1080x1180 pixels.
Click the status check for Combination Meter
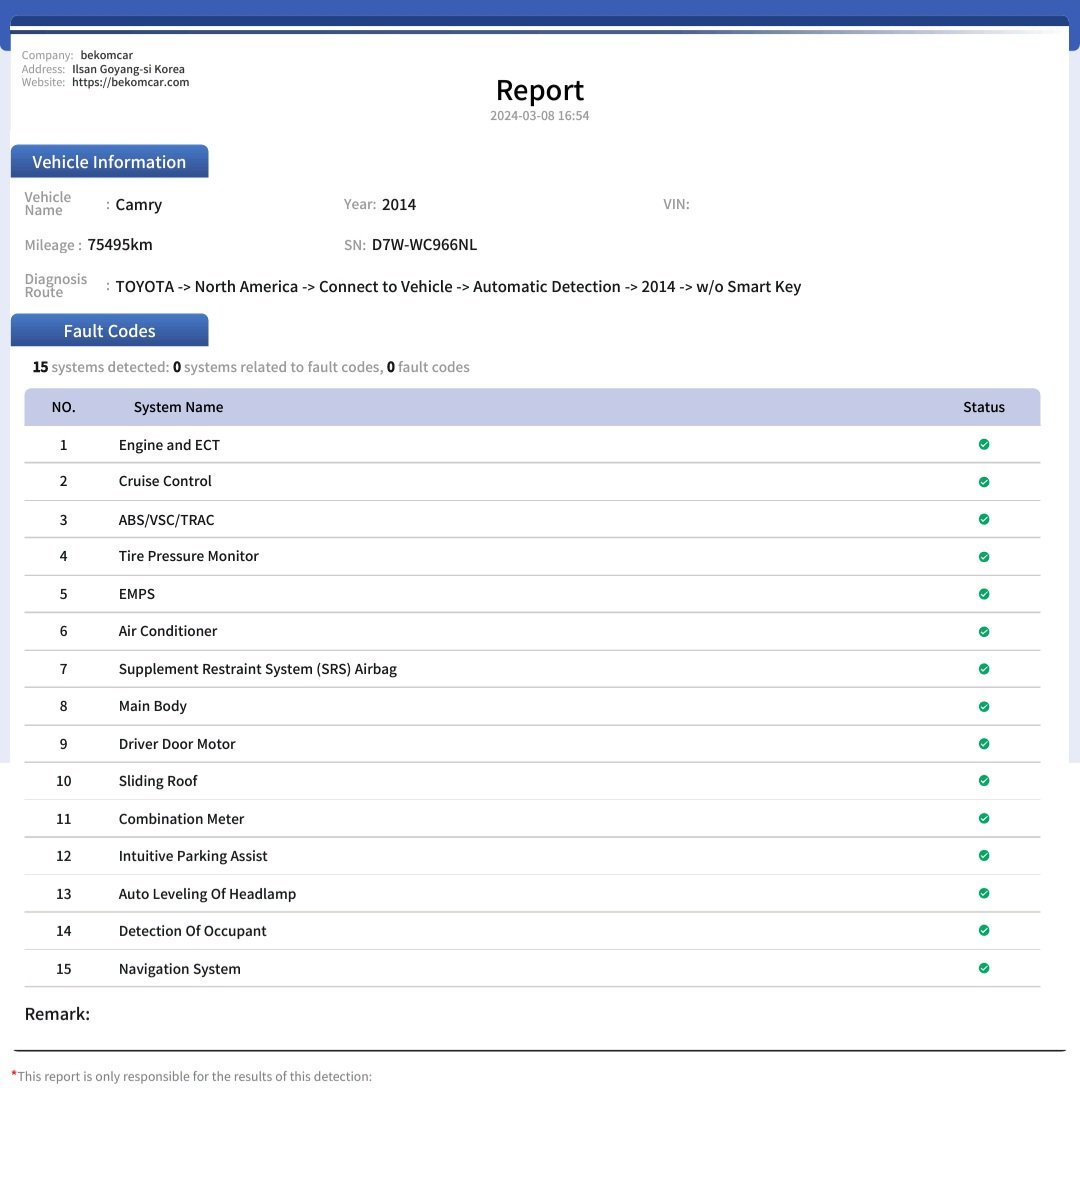pos(984,819)
